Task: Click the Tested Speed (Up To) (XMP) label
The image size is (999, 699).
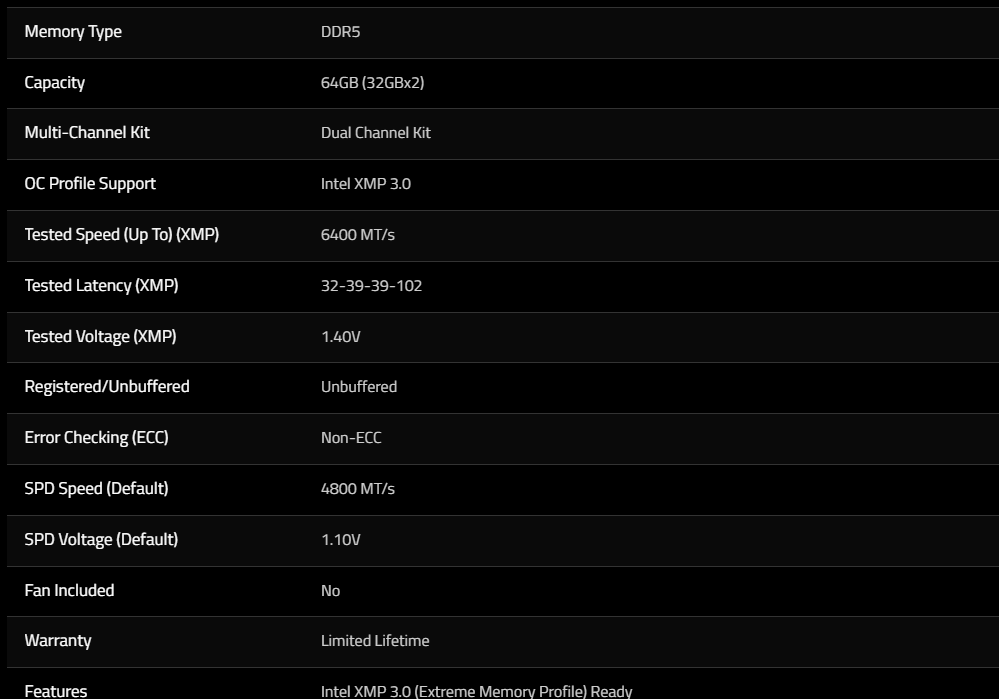Action: pyautogui.click(x=122, y=234)
